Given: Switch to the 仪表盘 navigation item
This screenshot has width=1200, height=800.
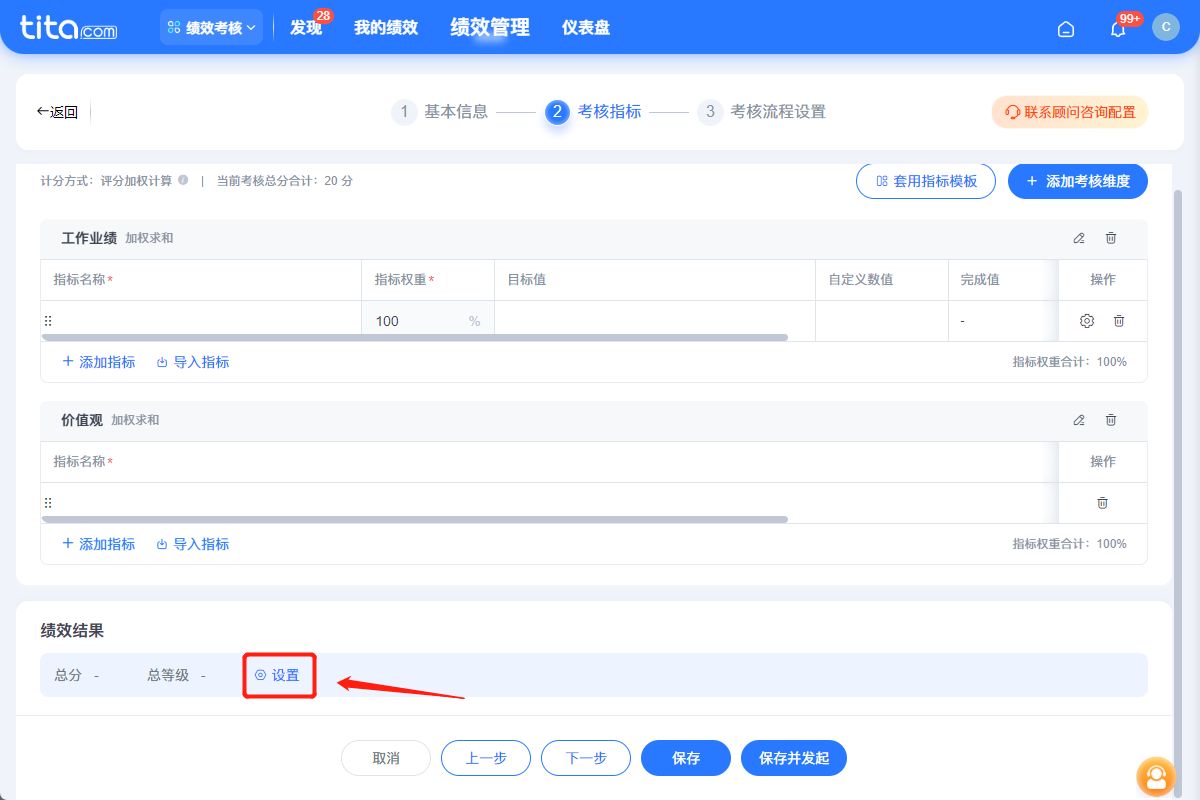Looking at the screenshot, I should pos(586,27).
